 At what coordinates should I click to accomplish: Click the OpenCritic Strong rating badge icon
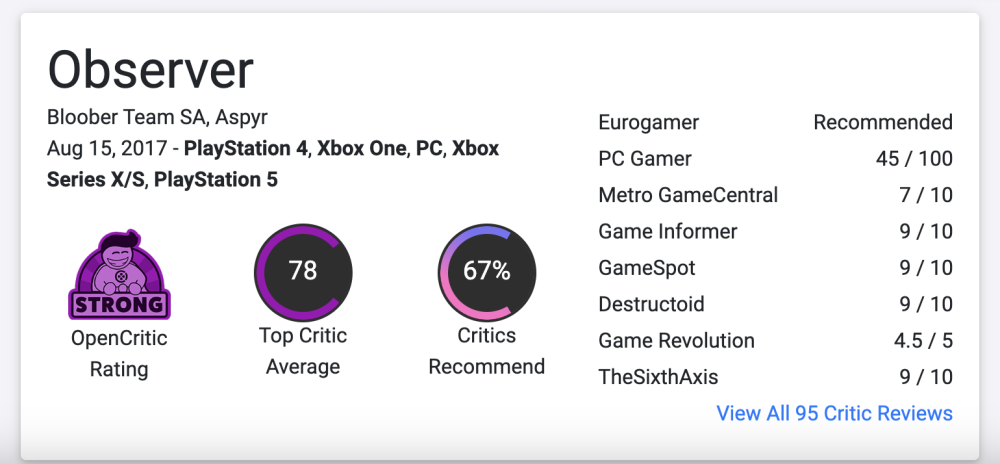pos(119,274)
